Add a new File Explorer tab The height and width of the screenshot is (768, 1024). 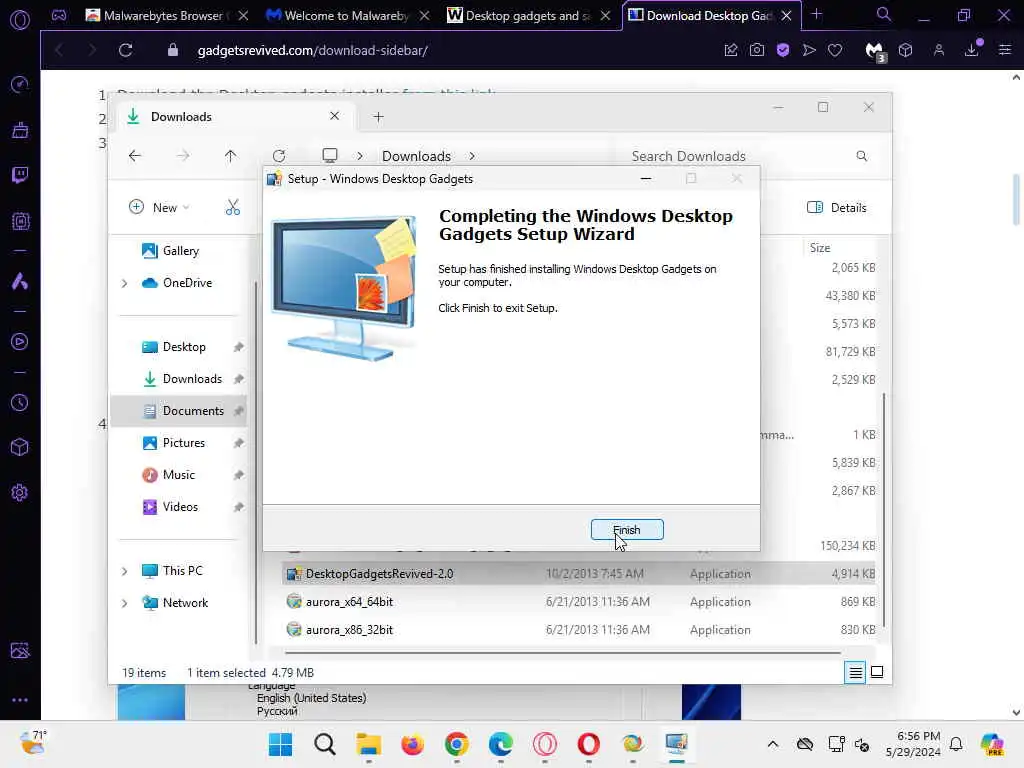coord(378,117)
